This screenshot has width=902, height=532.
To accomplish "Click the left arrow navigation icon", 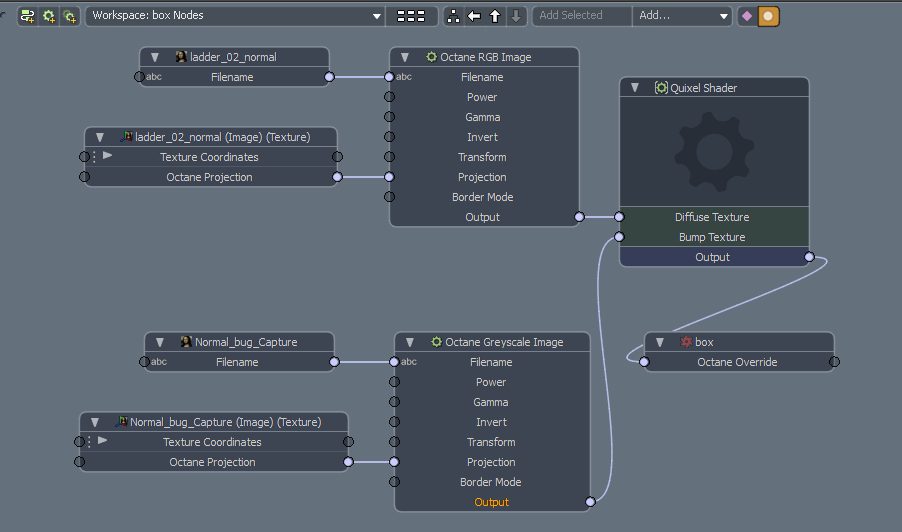I will 474,16.
